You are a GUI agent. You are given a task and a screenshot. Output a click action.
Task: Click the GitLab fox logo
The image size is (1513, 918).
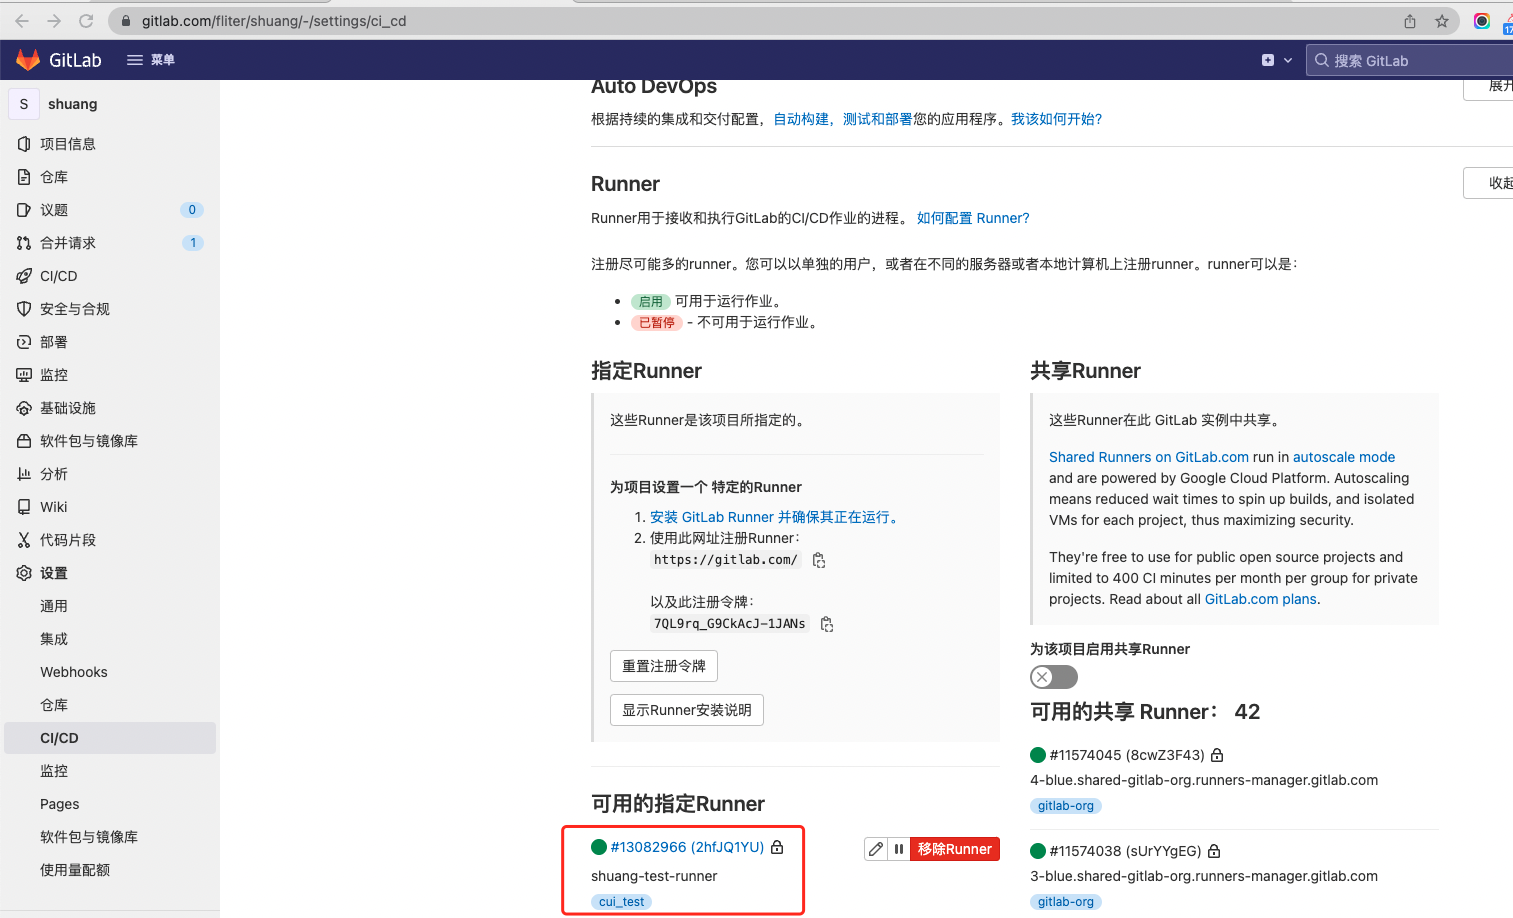click(28, 60)
